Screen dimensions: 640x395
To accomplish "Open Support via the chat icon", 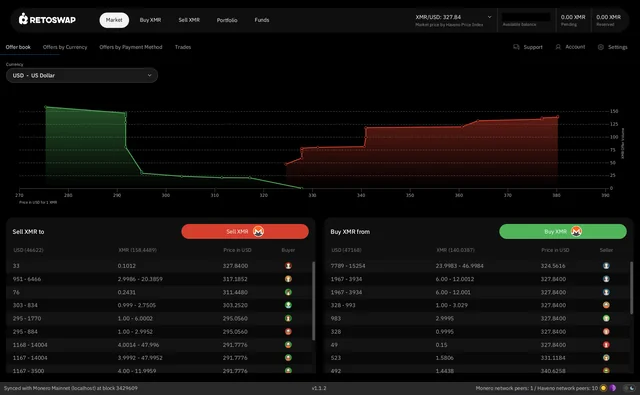I will point(516,47).
